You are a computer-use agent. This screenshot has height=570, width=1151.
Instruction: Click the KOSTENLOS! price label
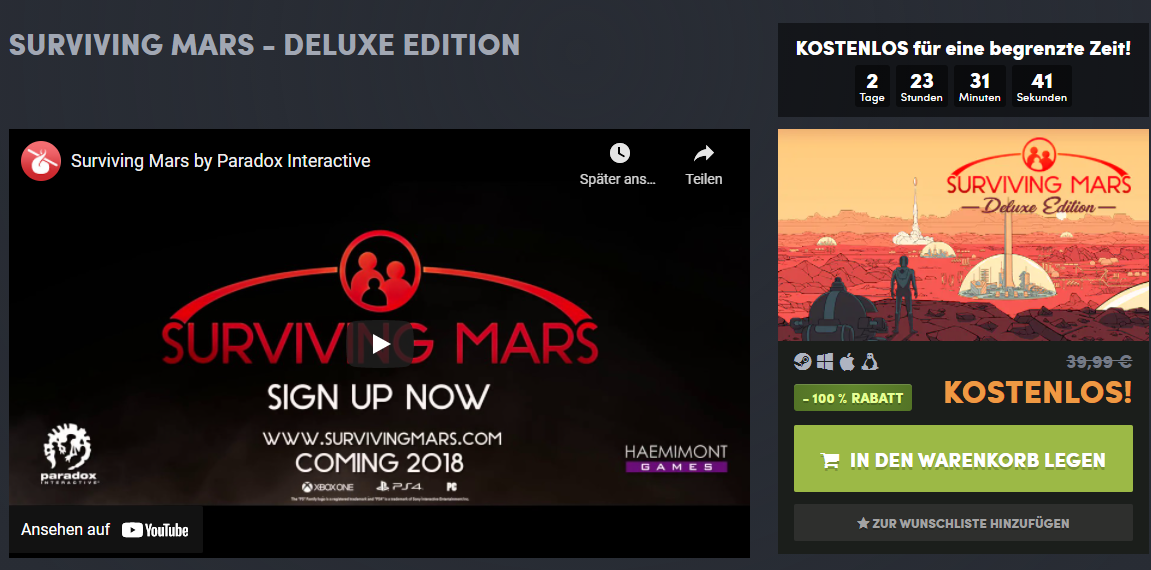[x=1037, y=394]
